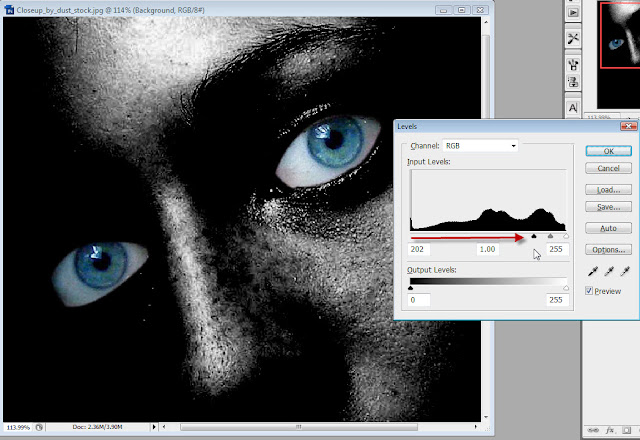Click the horizontal scroll left arrow

coord(164,427)
